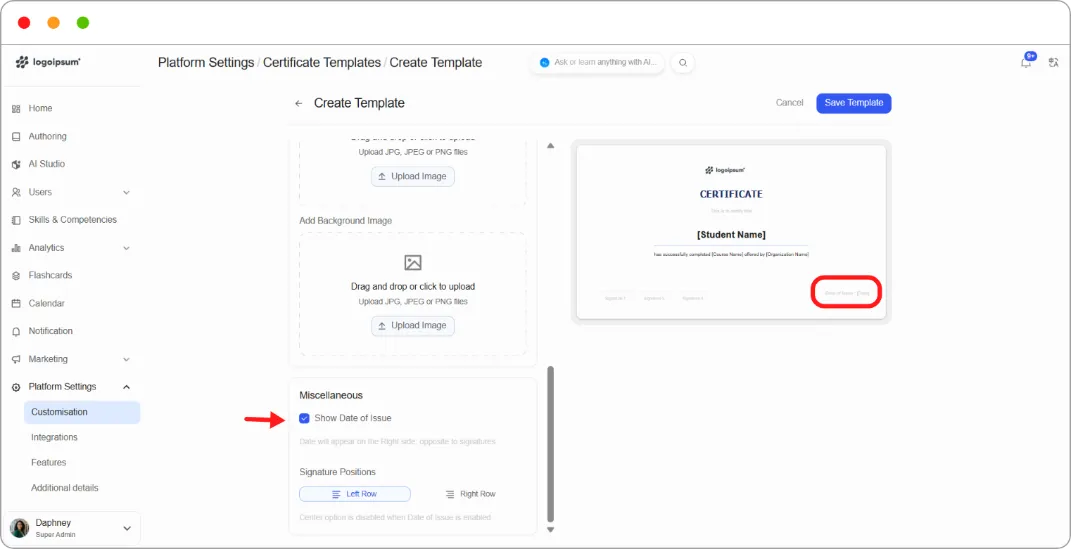Click [Student Name] in certificate preview
Image resolution: width=1071 pixels, height=549 pixels.
(x=731, y=235)
